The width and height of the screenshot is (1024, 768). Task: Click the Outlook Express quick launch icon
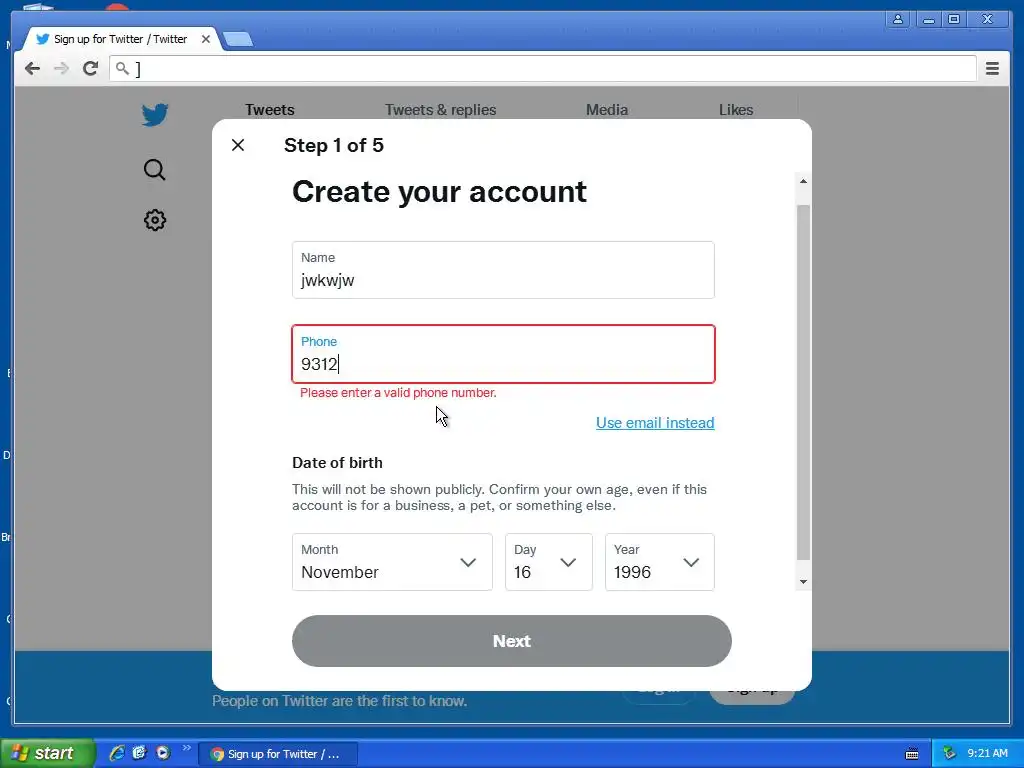tap(140, 753)
